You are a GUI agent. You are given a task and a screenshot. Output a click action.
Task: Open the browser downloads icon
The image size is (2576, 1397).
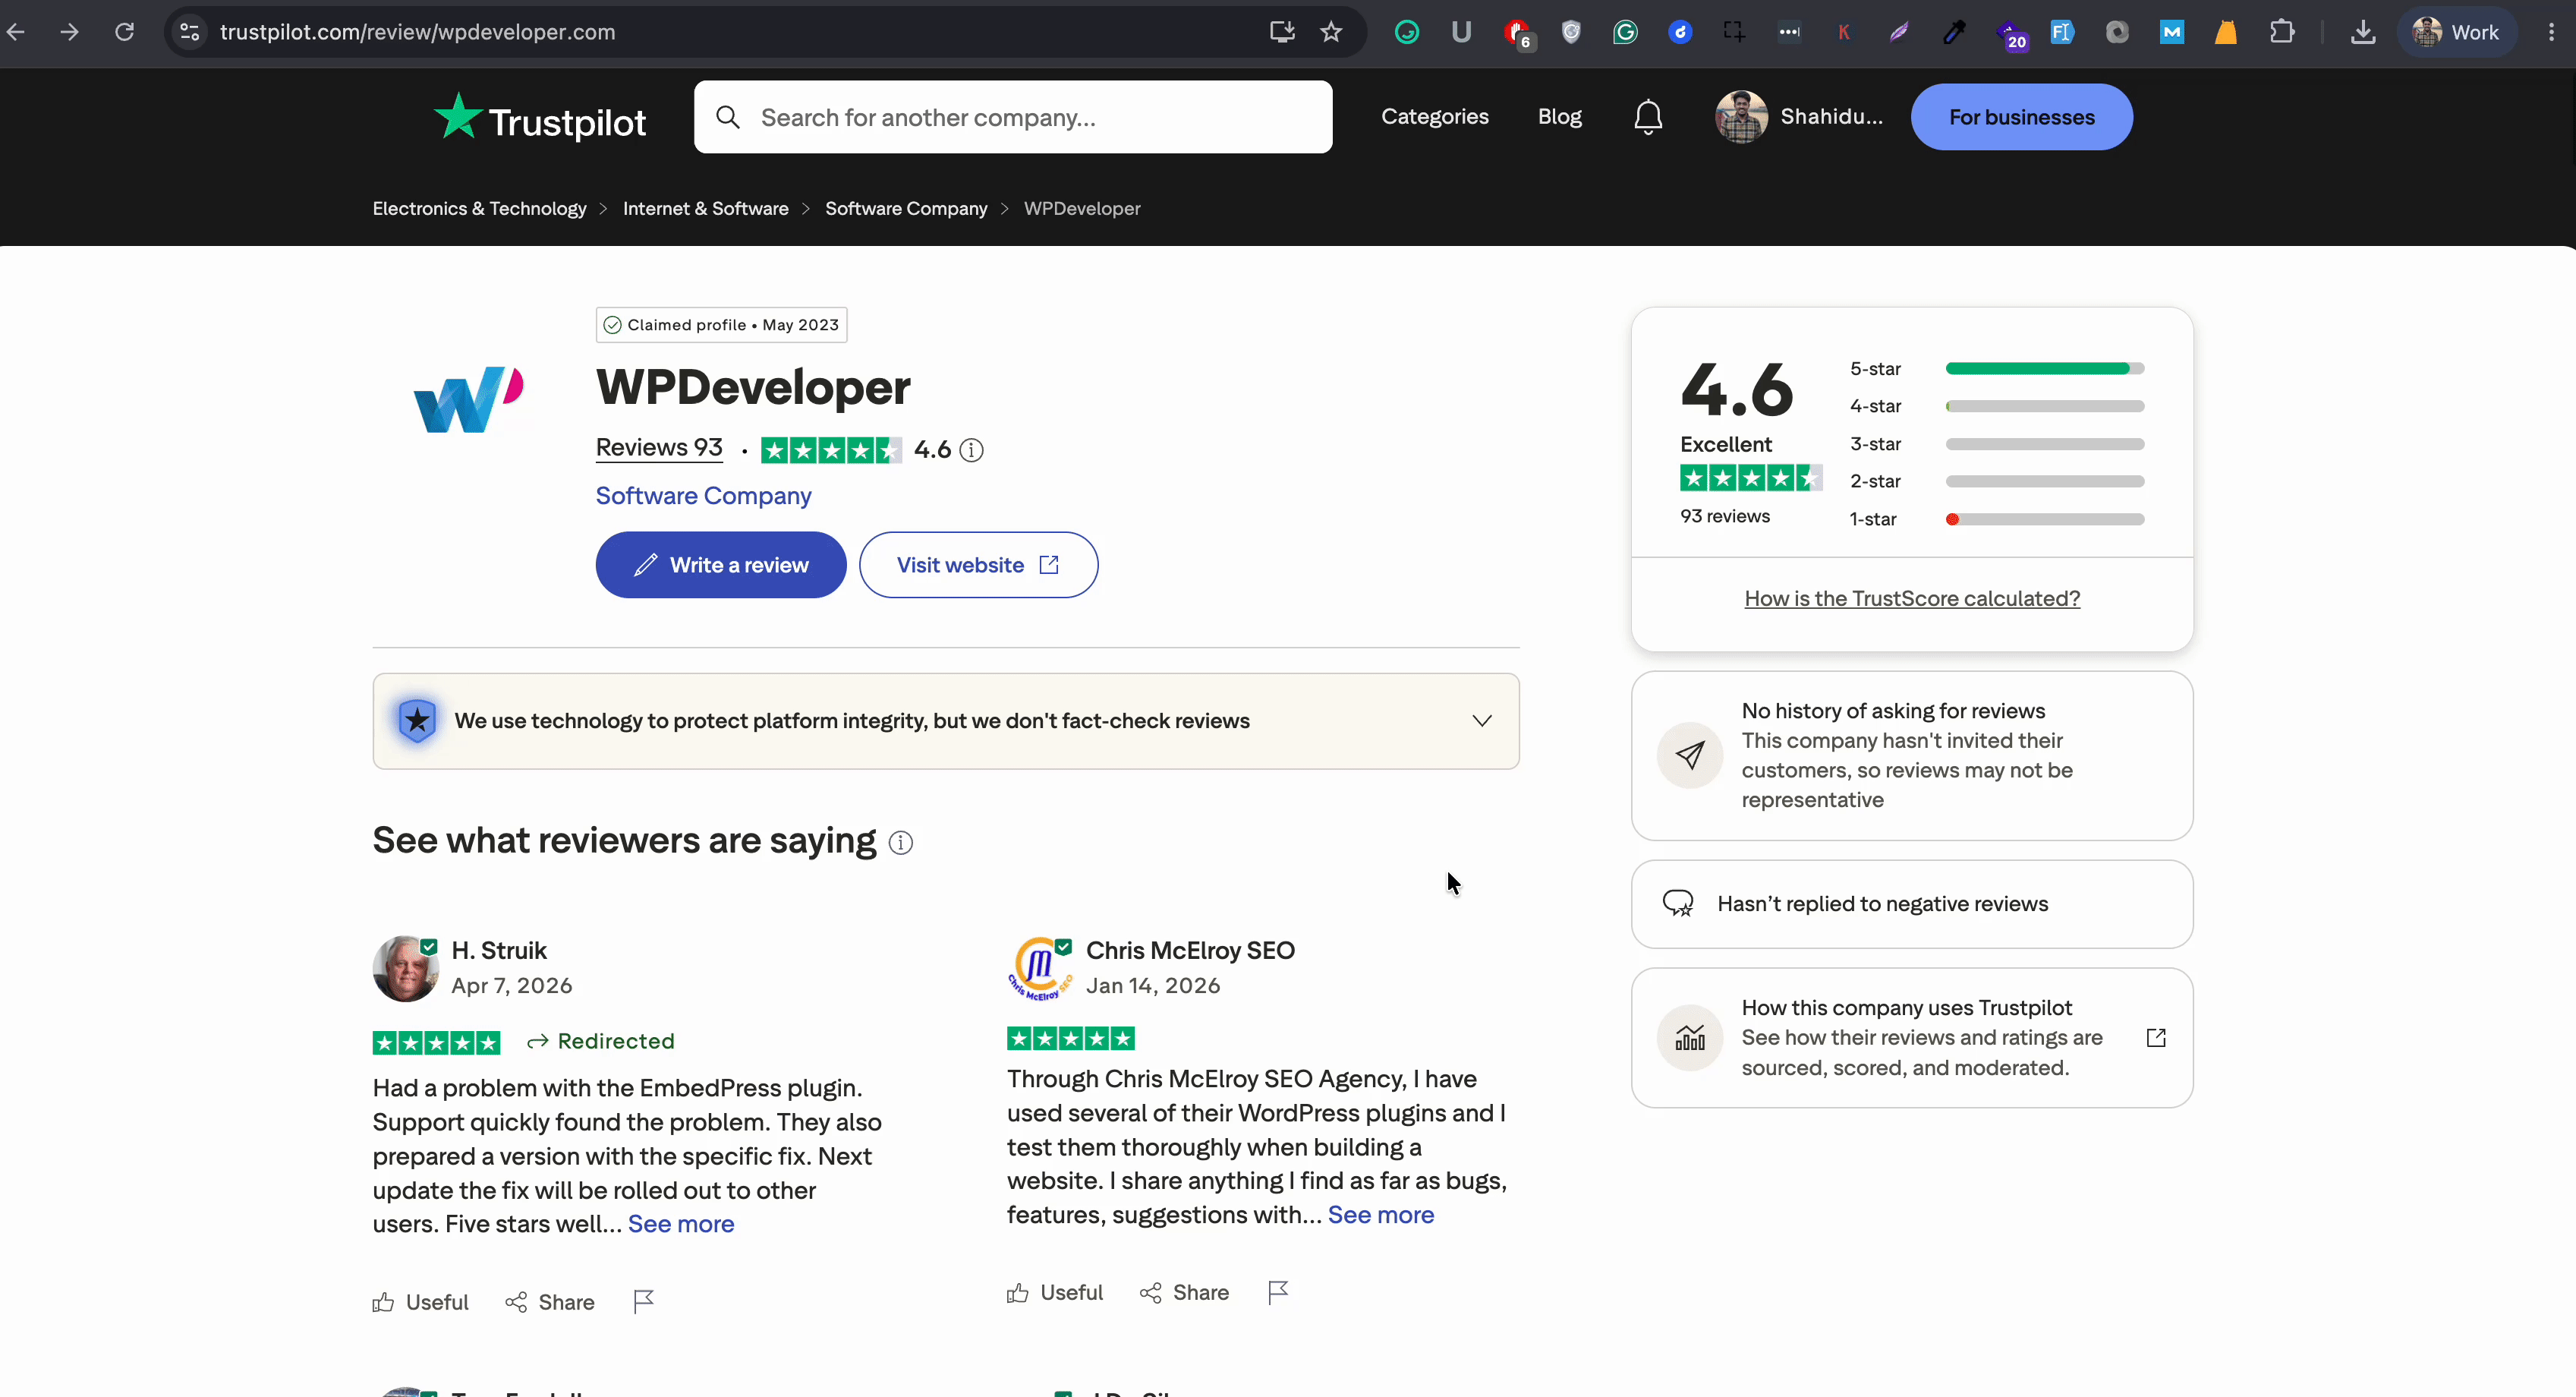coord(2363,32)
